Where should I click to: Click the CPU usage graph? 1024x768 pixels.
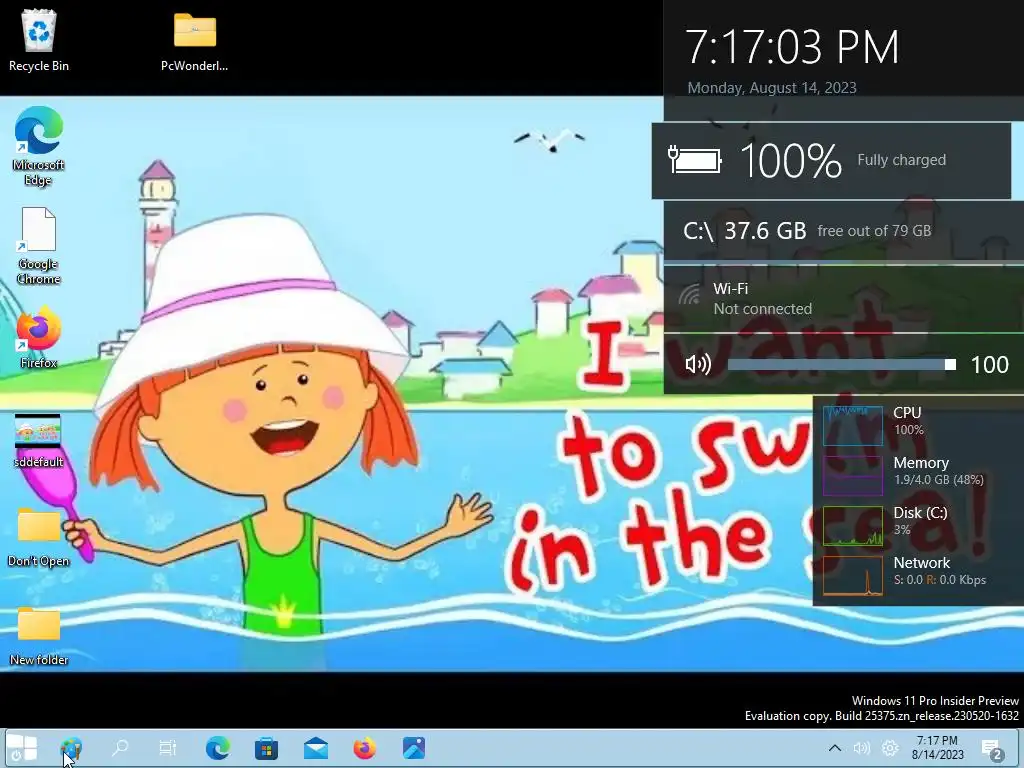tap(853, 425)
